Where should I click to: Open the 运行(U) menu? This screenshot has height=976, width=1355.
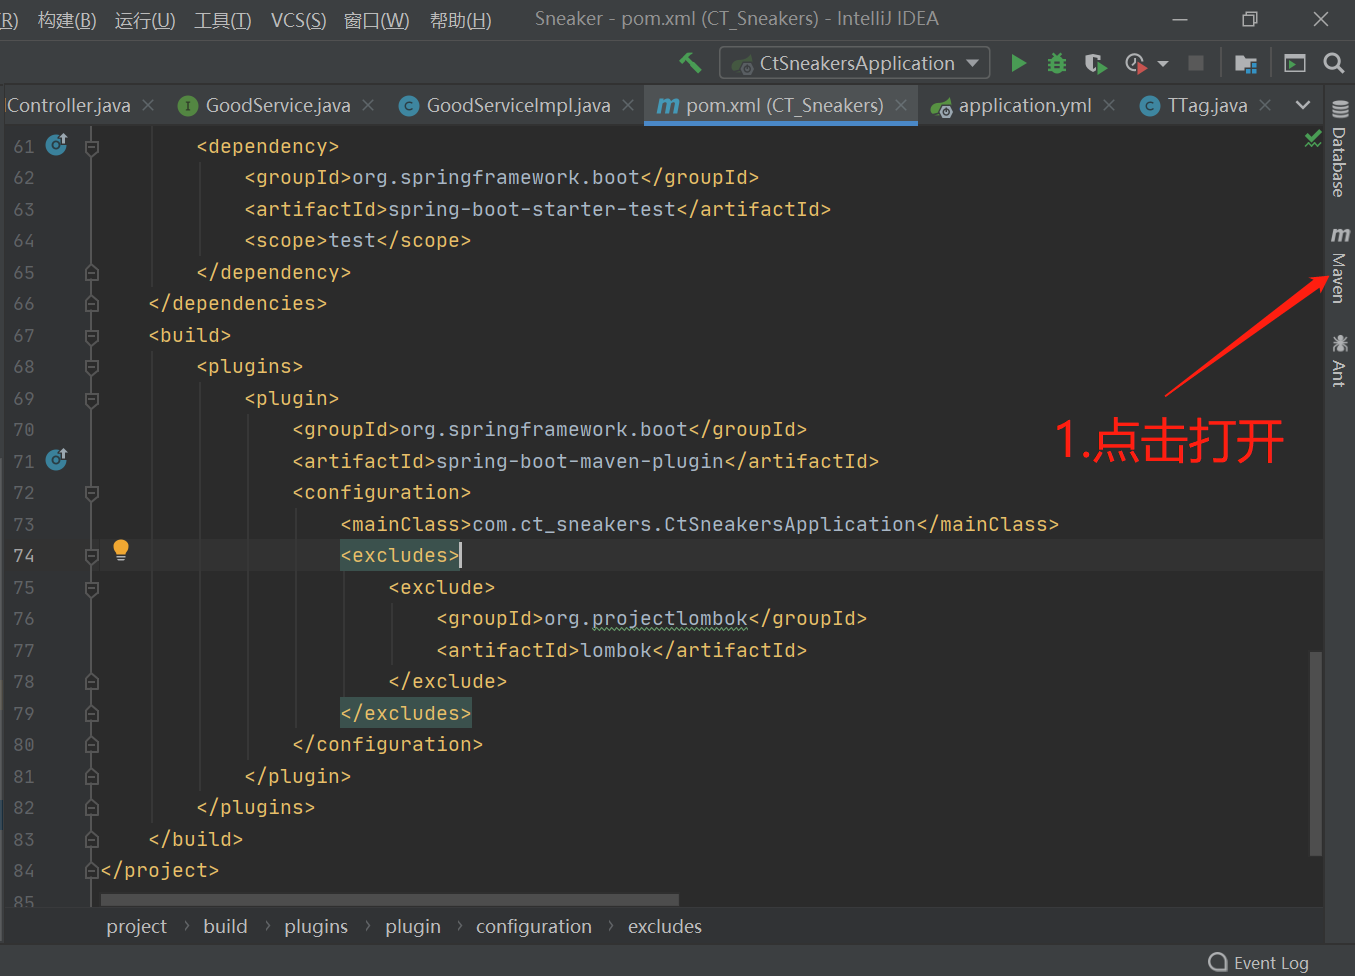(x=145, y=20)
